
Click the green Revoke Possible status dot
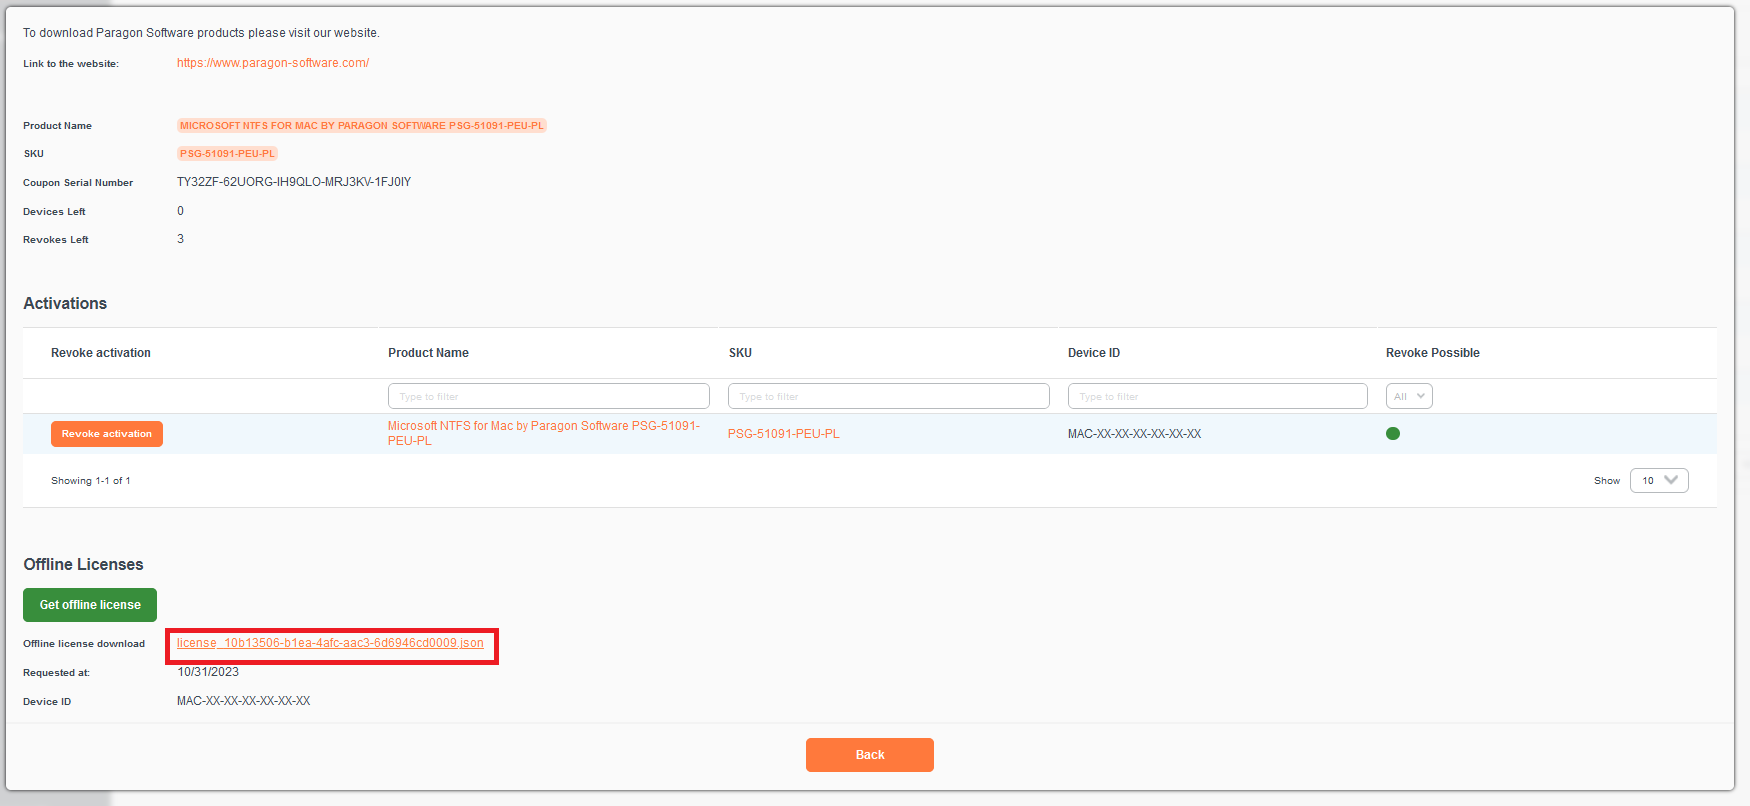point(1392,434)
